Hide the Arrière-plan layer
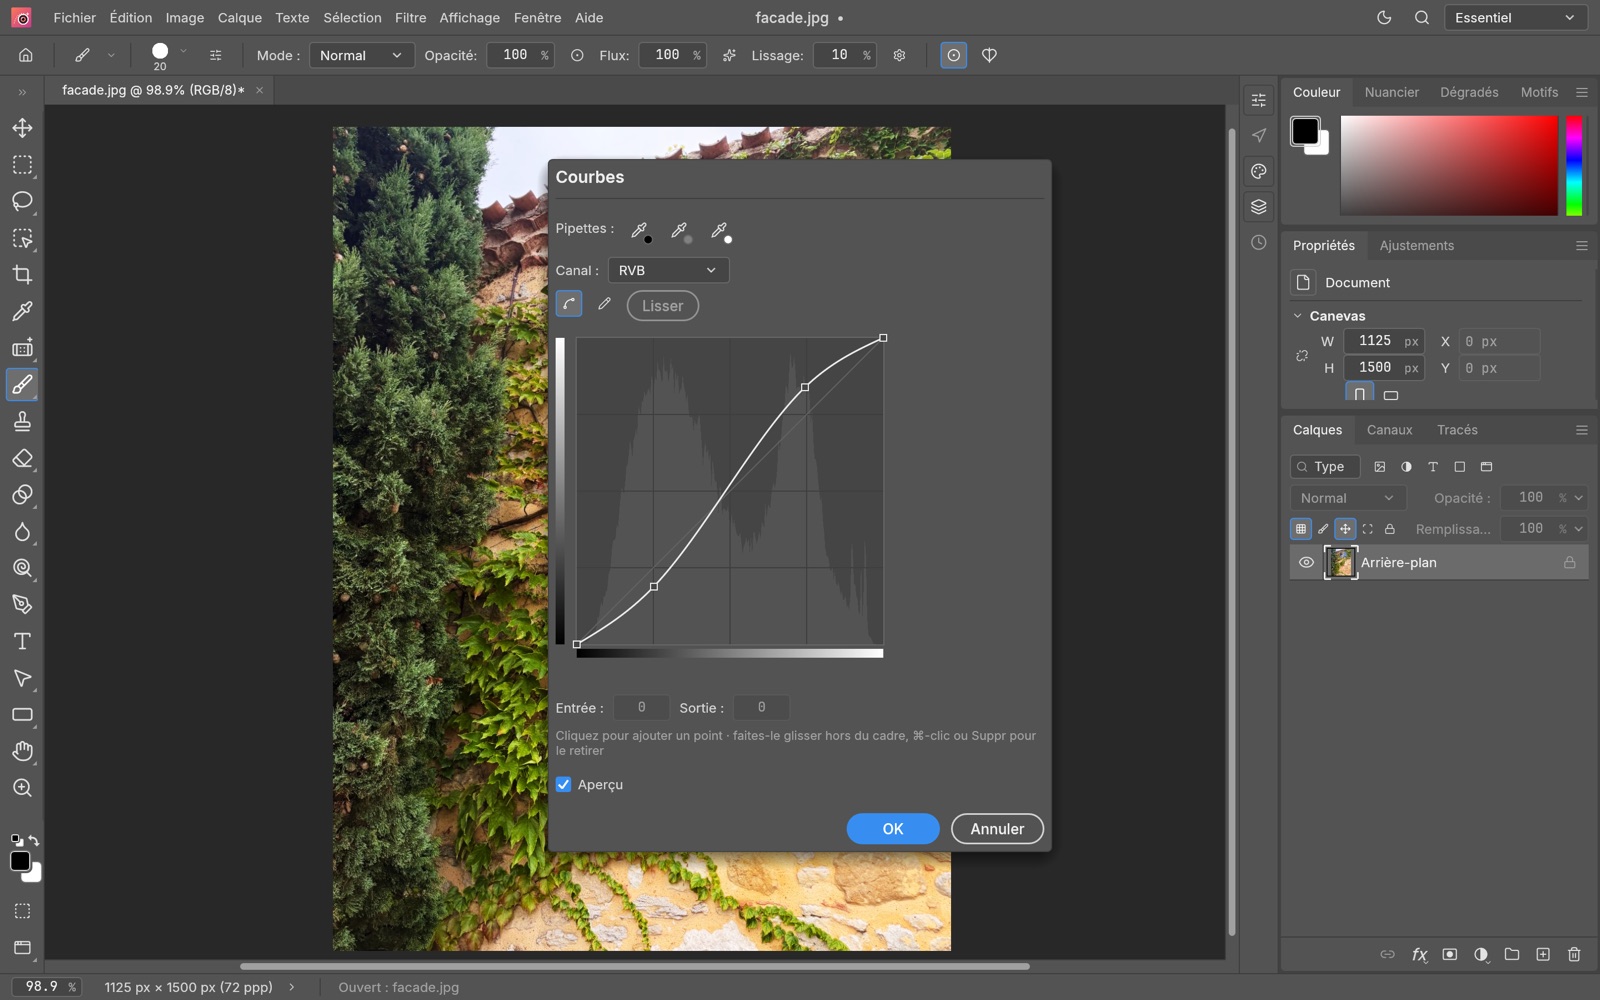Image resolution: width=1600 pixels, height=1000 pixels. point(1306,563)
